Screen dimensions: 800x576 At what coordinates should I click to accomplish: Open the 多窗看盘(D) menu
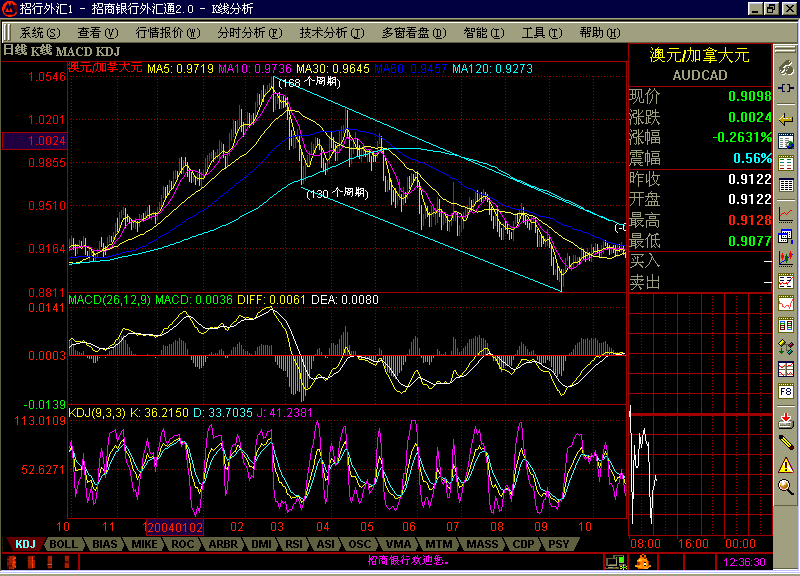click(x=414, y=33)
